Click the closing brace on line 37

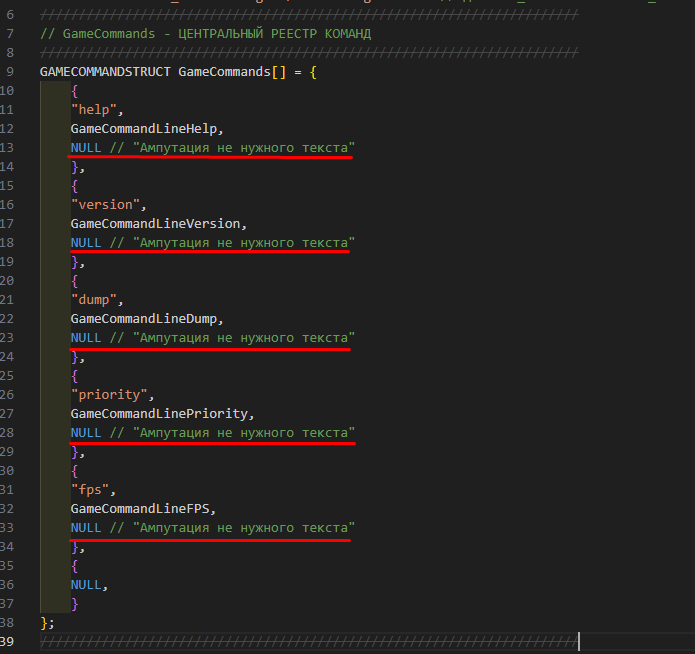tap(74, 604)
